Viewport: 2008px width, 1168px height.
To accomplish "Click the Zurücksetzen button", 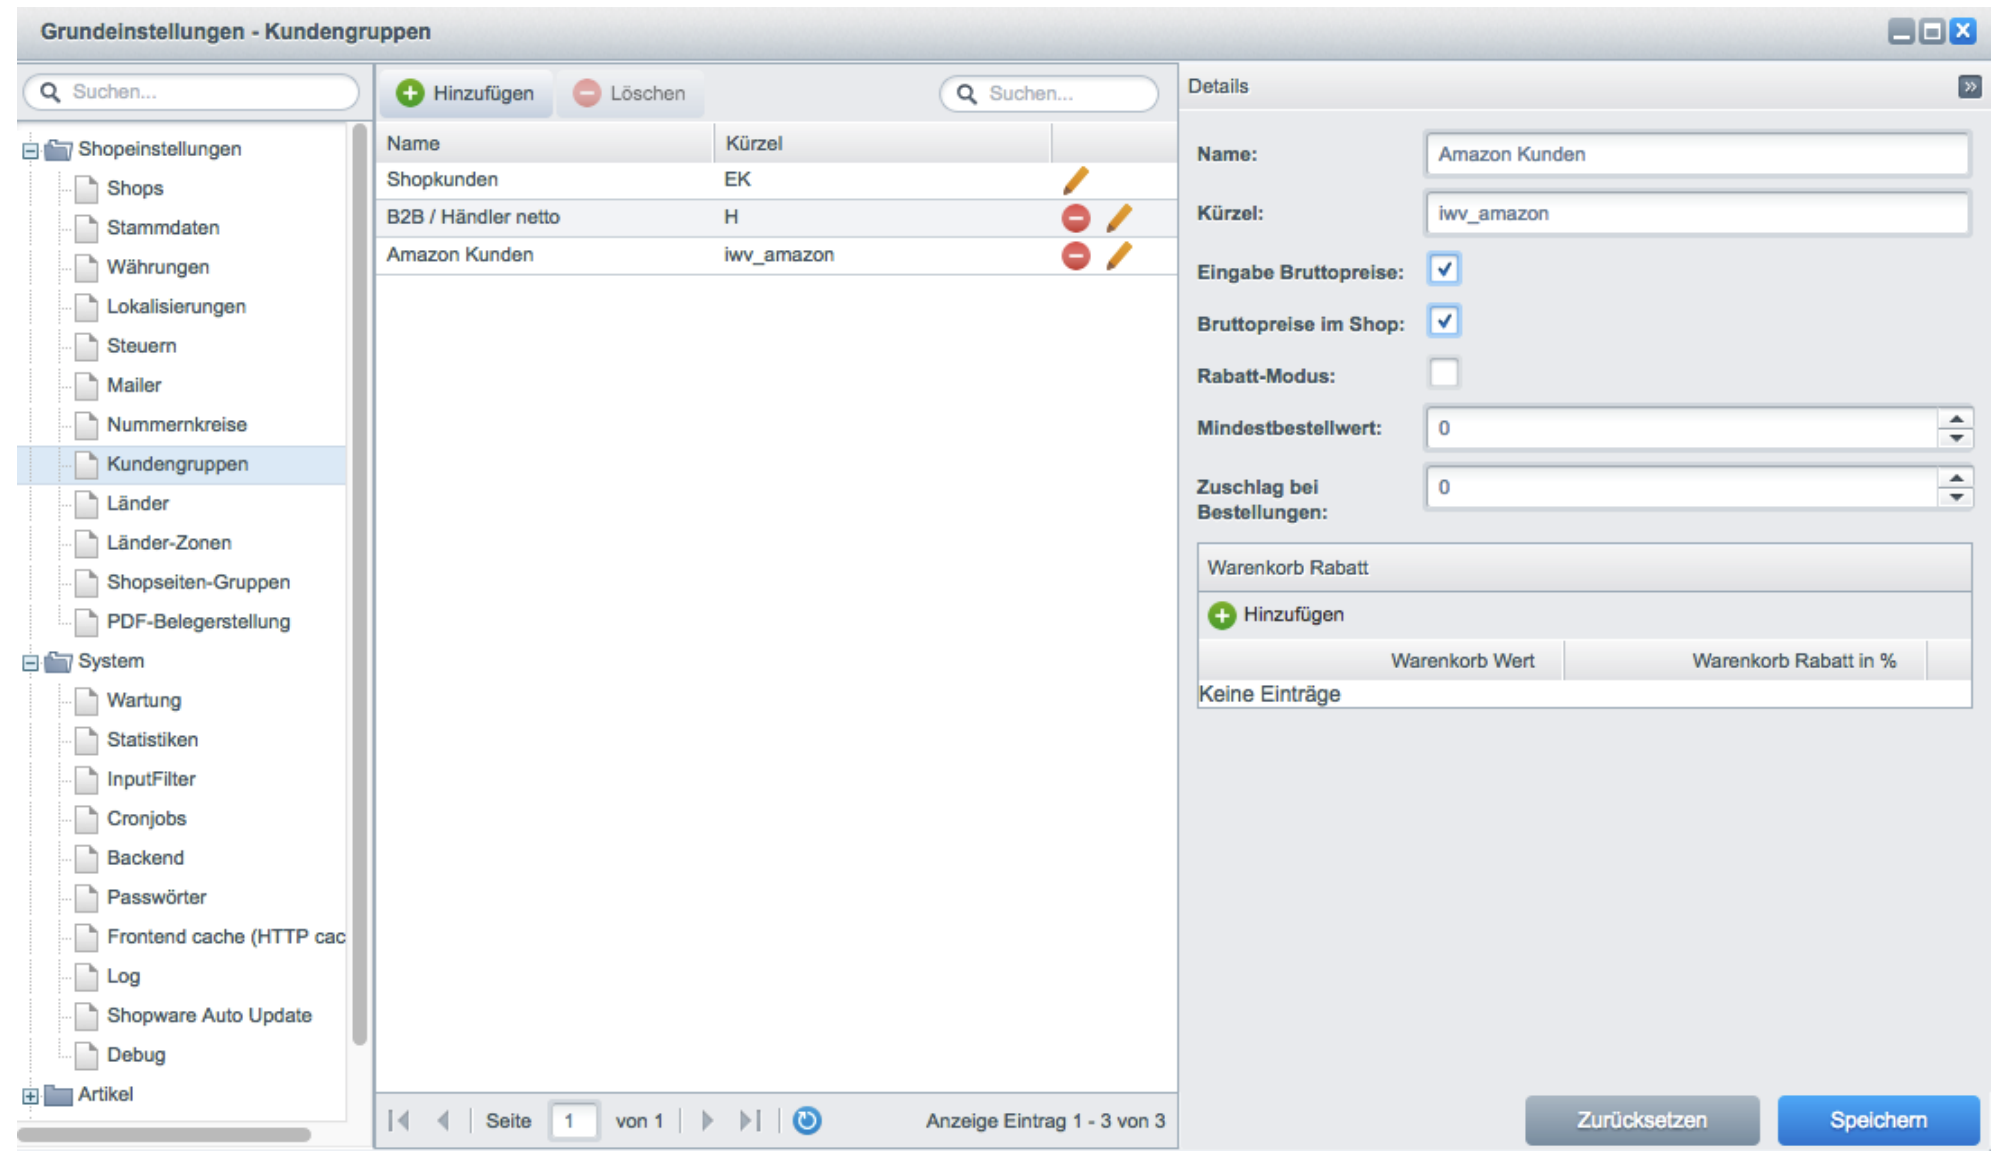I will point(1641,1120).
